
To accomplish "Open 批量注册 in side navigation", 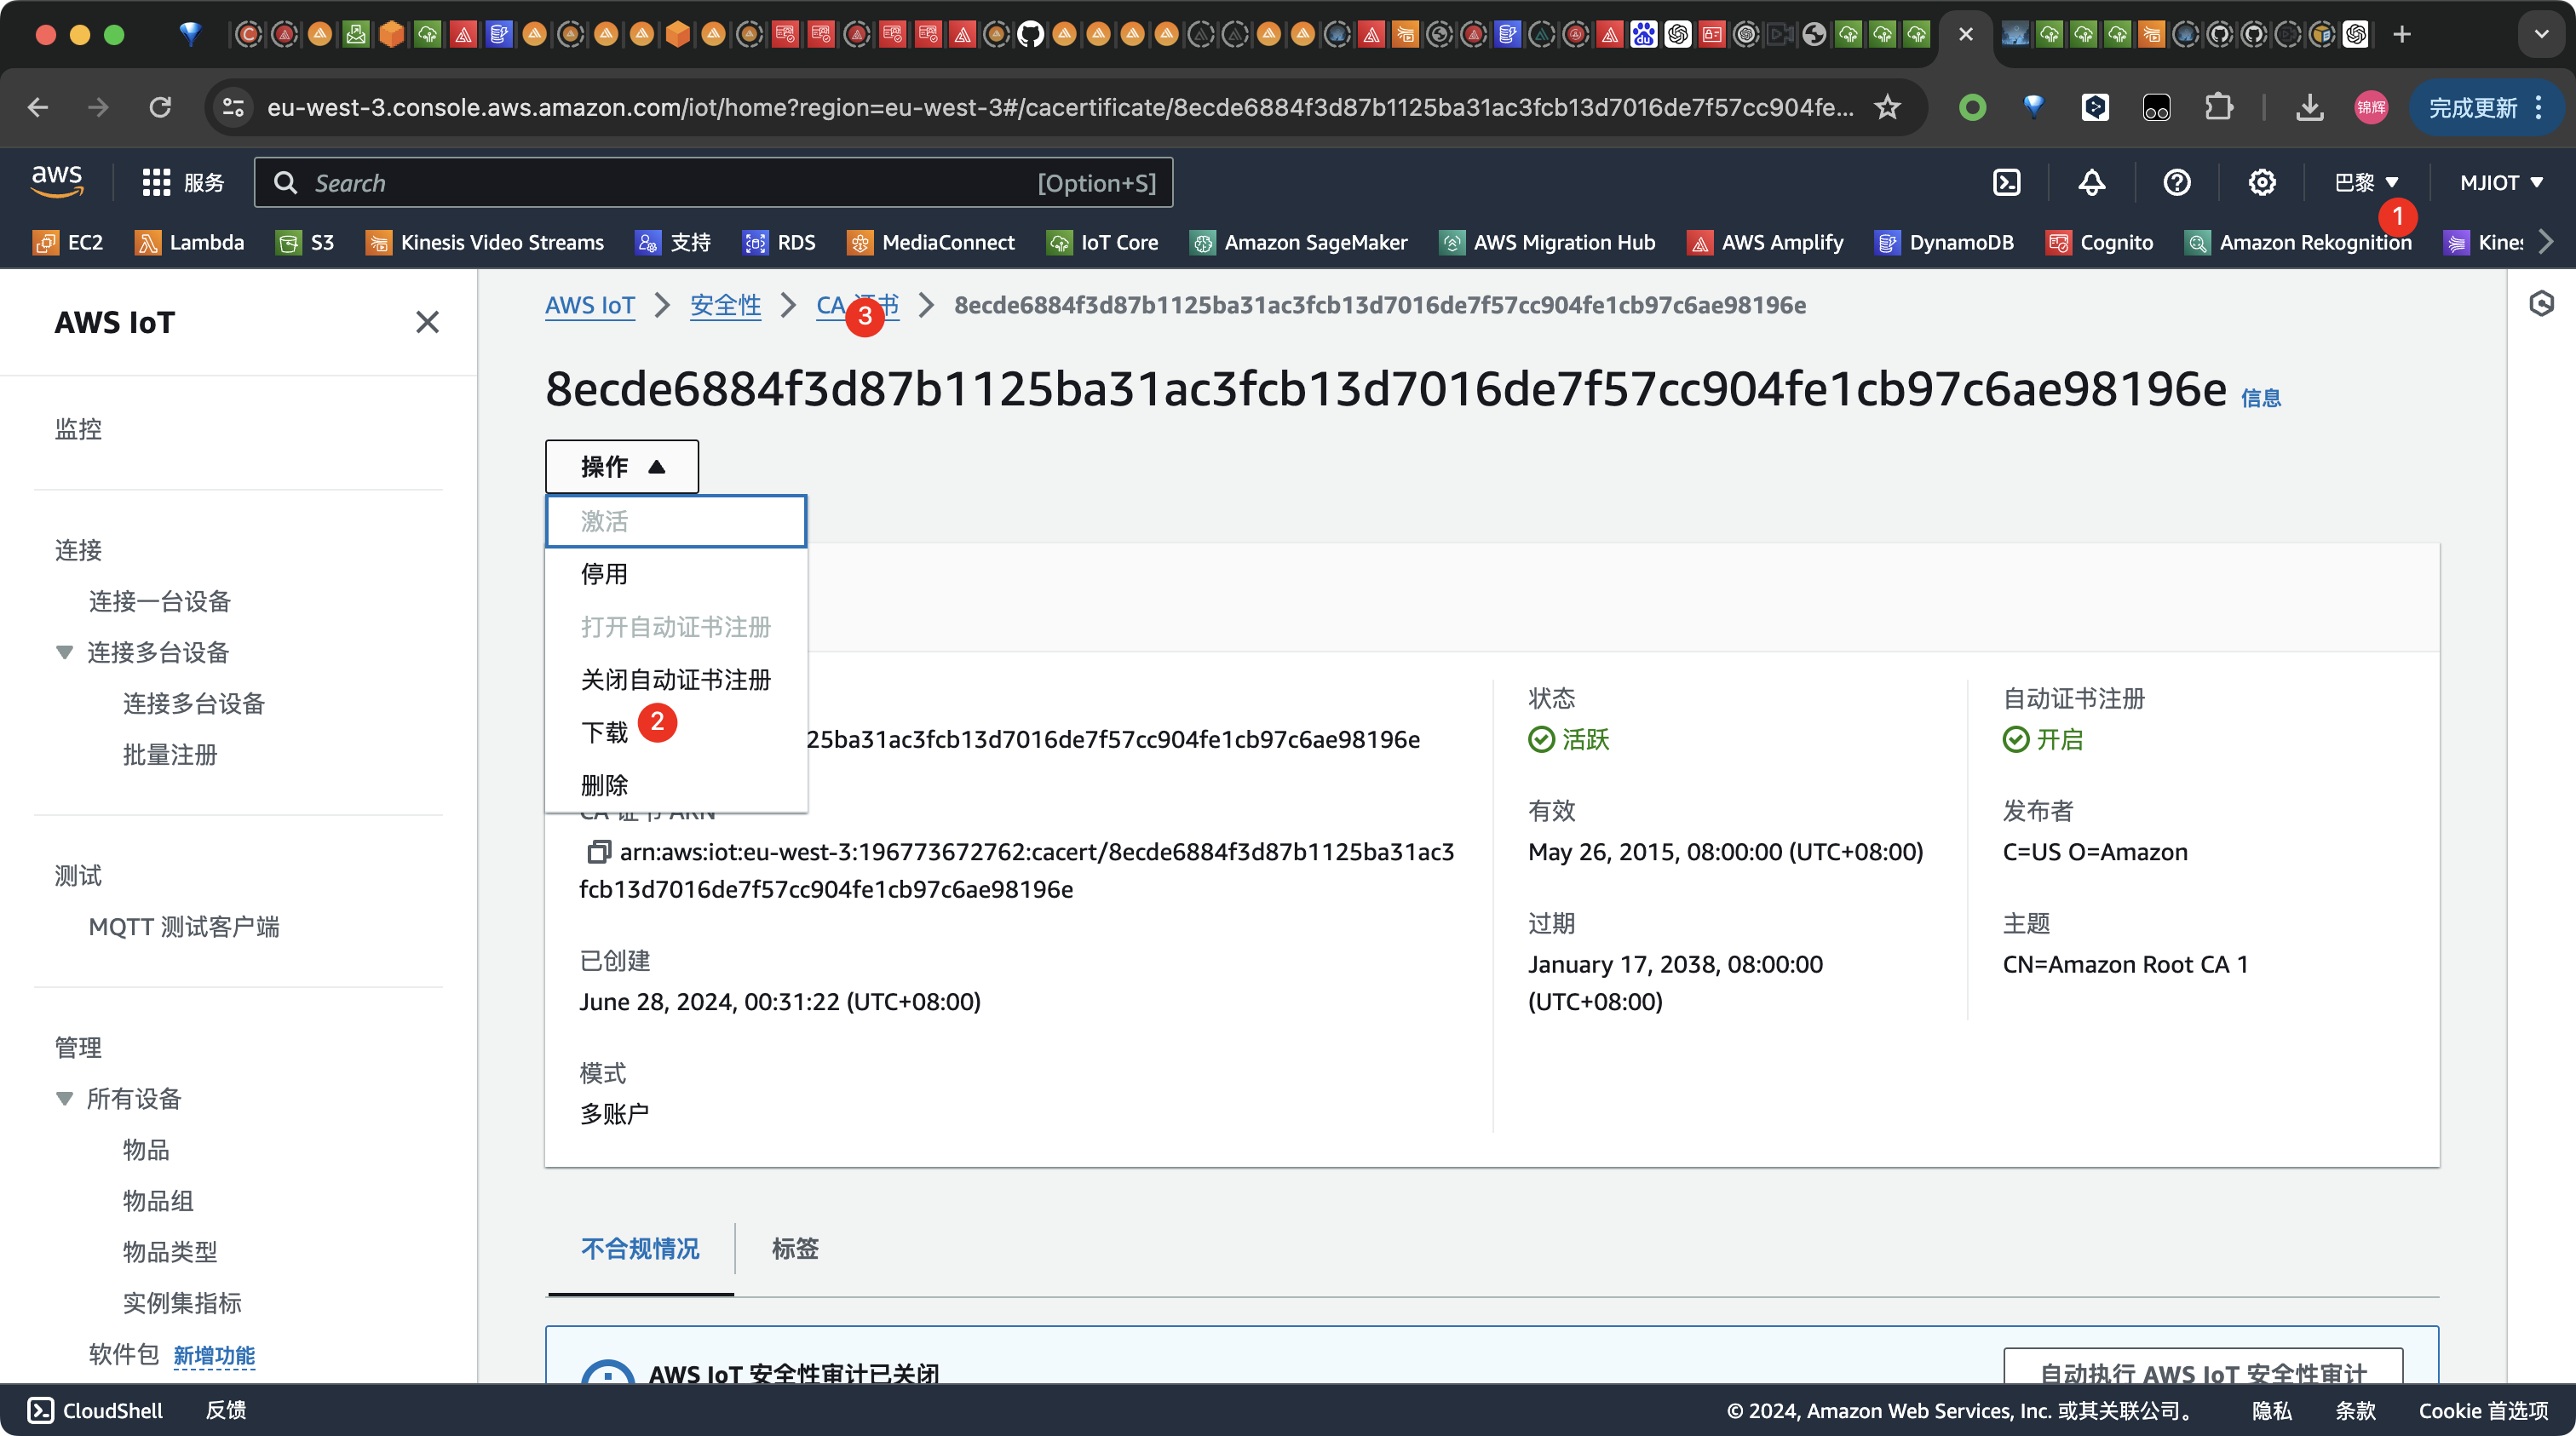I will coord(170,754).
